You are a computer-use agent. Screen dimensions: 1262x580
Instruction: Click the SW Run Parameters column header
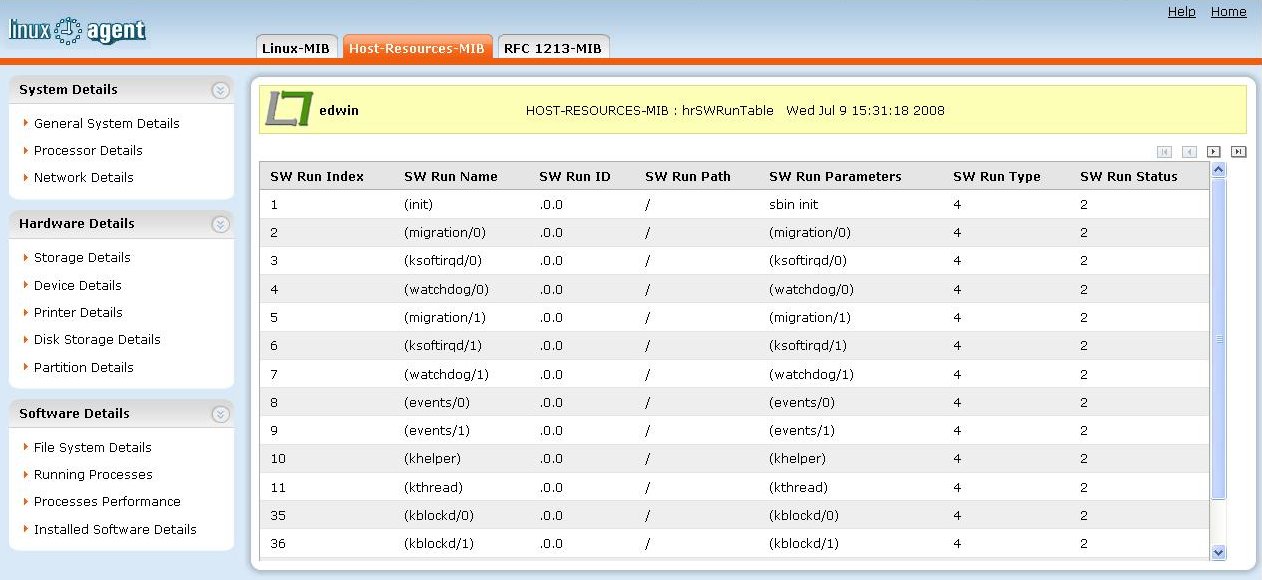(x=835, y=177)
